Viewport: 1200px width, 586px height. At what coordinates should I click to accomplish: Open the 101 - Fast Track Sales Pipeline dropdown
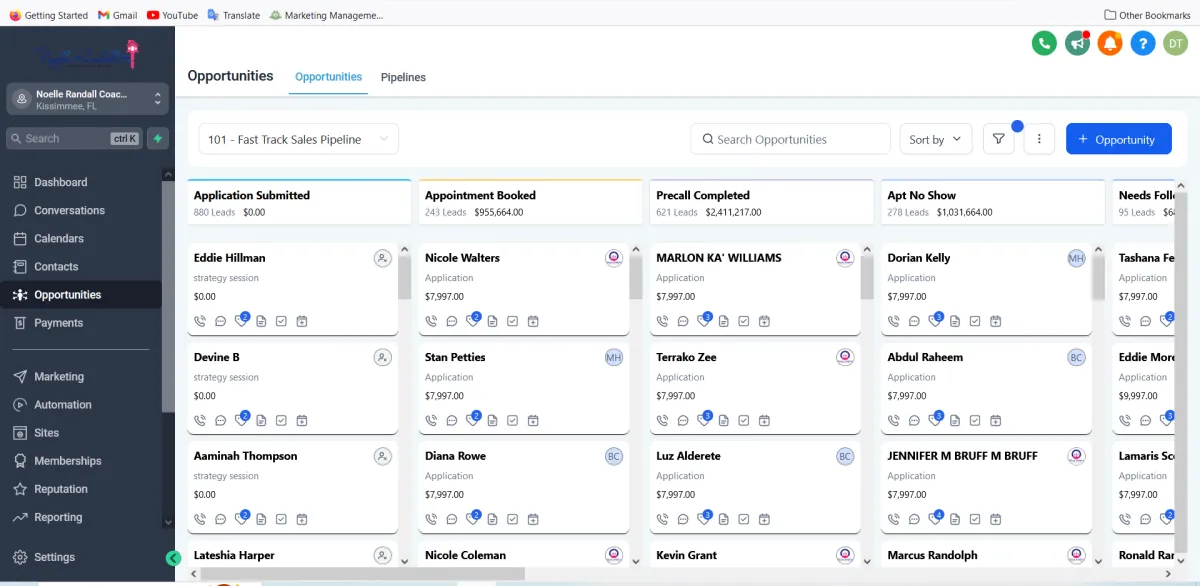(x=298, y=140)
